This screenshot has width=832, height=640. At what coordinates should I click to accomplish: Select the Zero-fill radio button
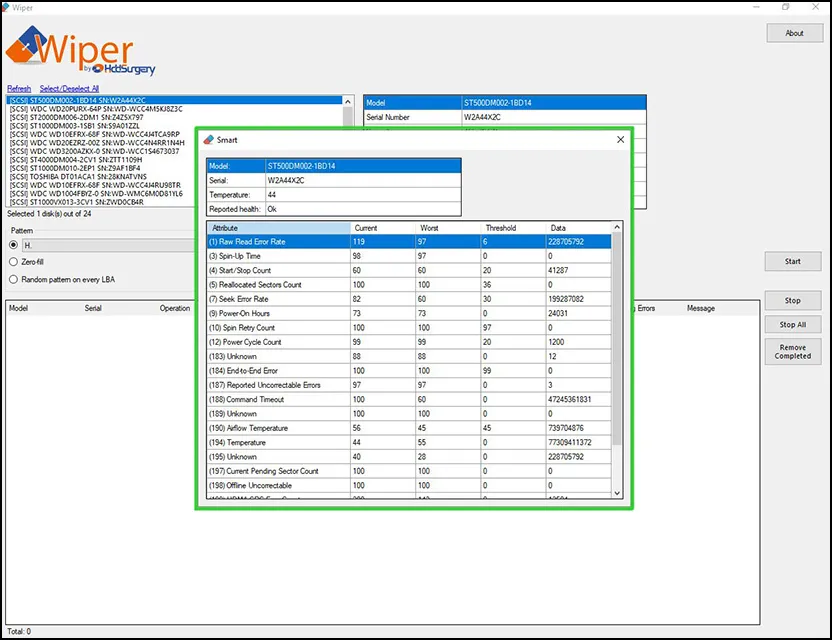pos(14,262)
